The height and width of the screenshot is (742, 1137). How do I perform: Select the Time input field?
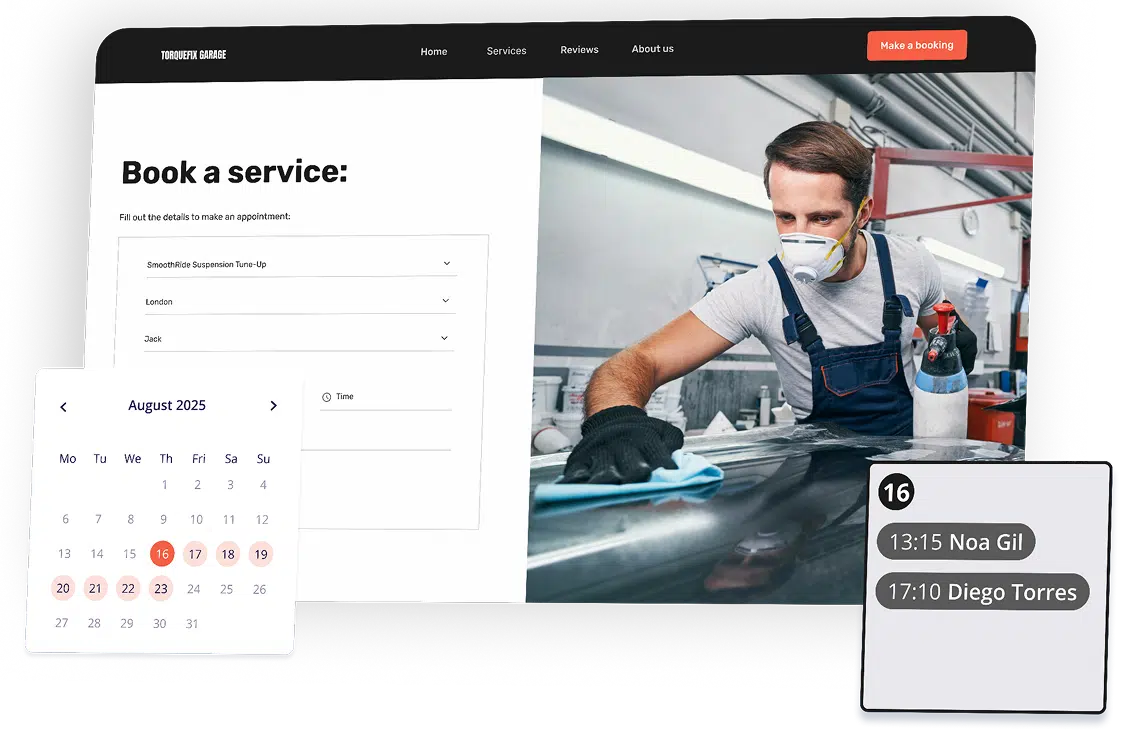coord(386,397)
